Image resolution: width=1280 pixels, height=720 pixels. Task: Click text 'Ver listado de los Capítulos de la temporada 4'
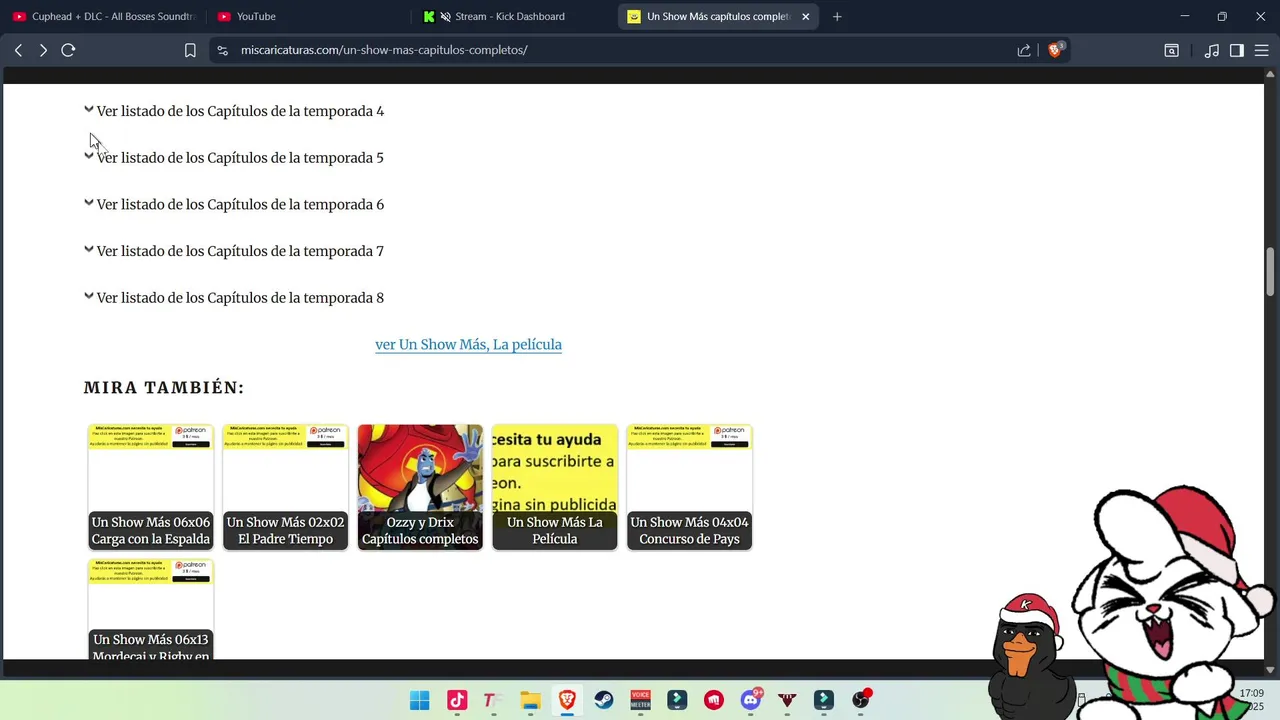pos(240,111)
